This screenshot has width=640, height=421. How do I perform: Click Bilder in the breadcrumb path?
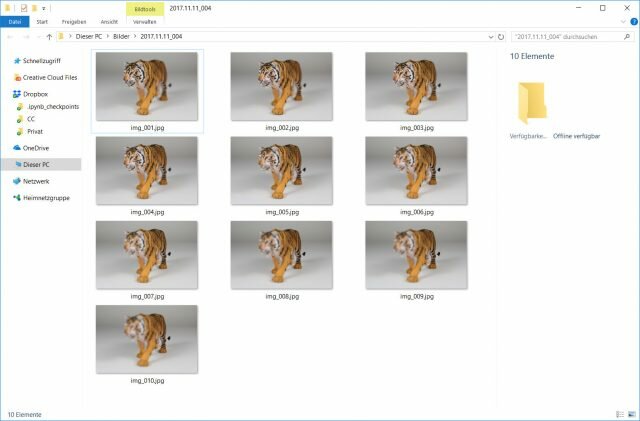click(119, 36)
